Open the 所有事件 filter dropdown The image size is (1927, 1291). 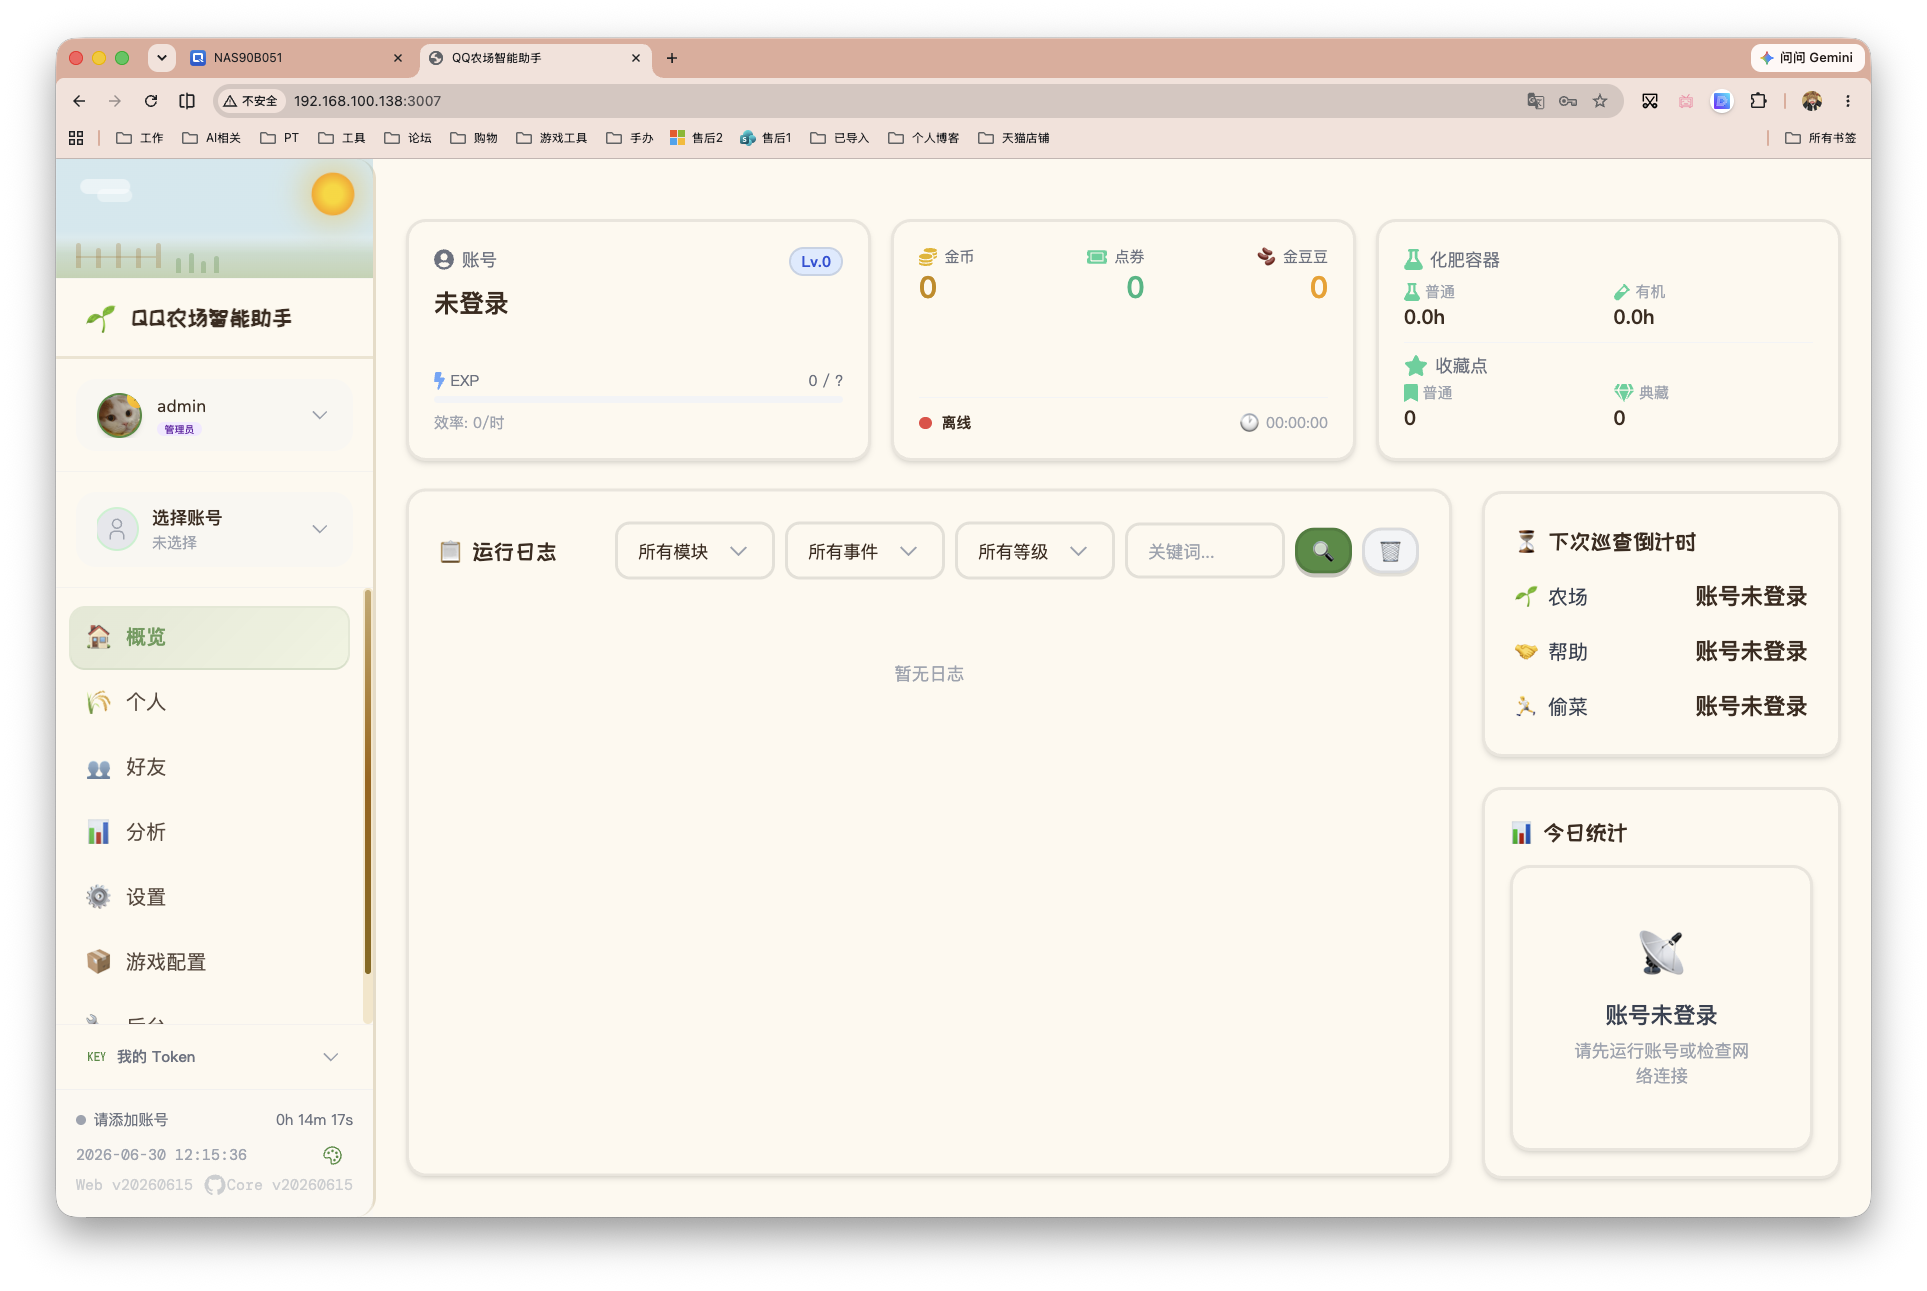pyautogui.click(x=864, y=551)
